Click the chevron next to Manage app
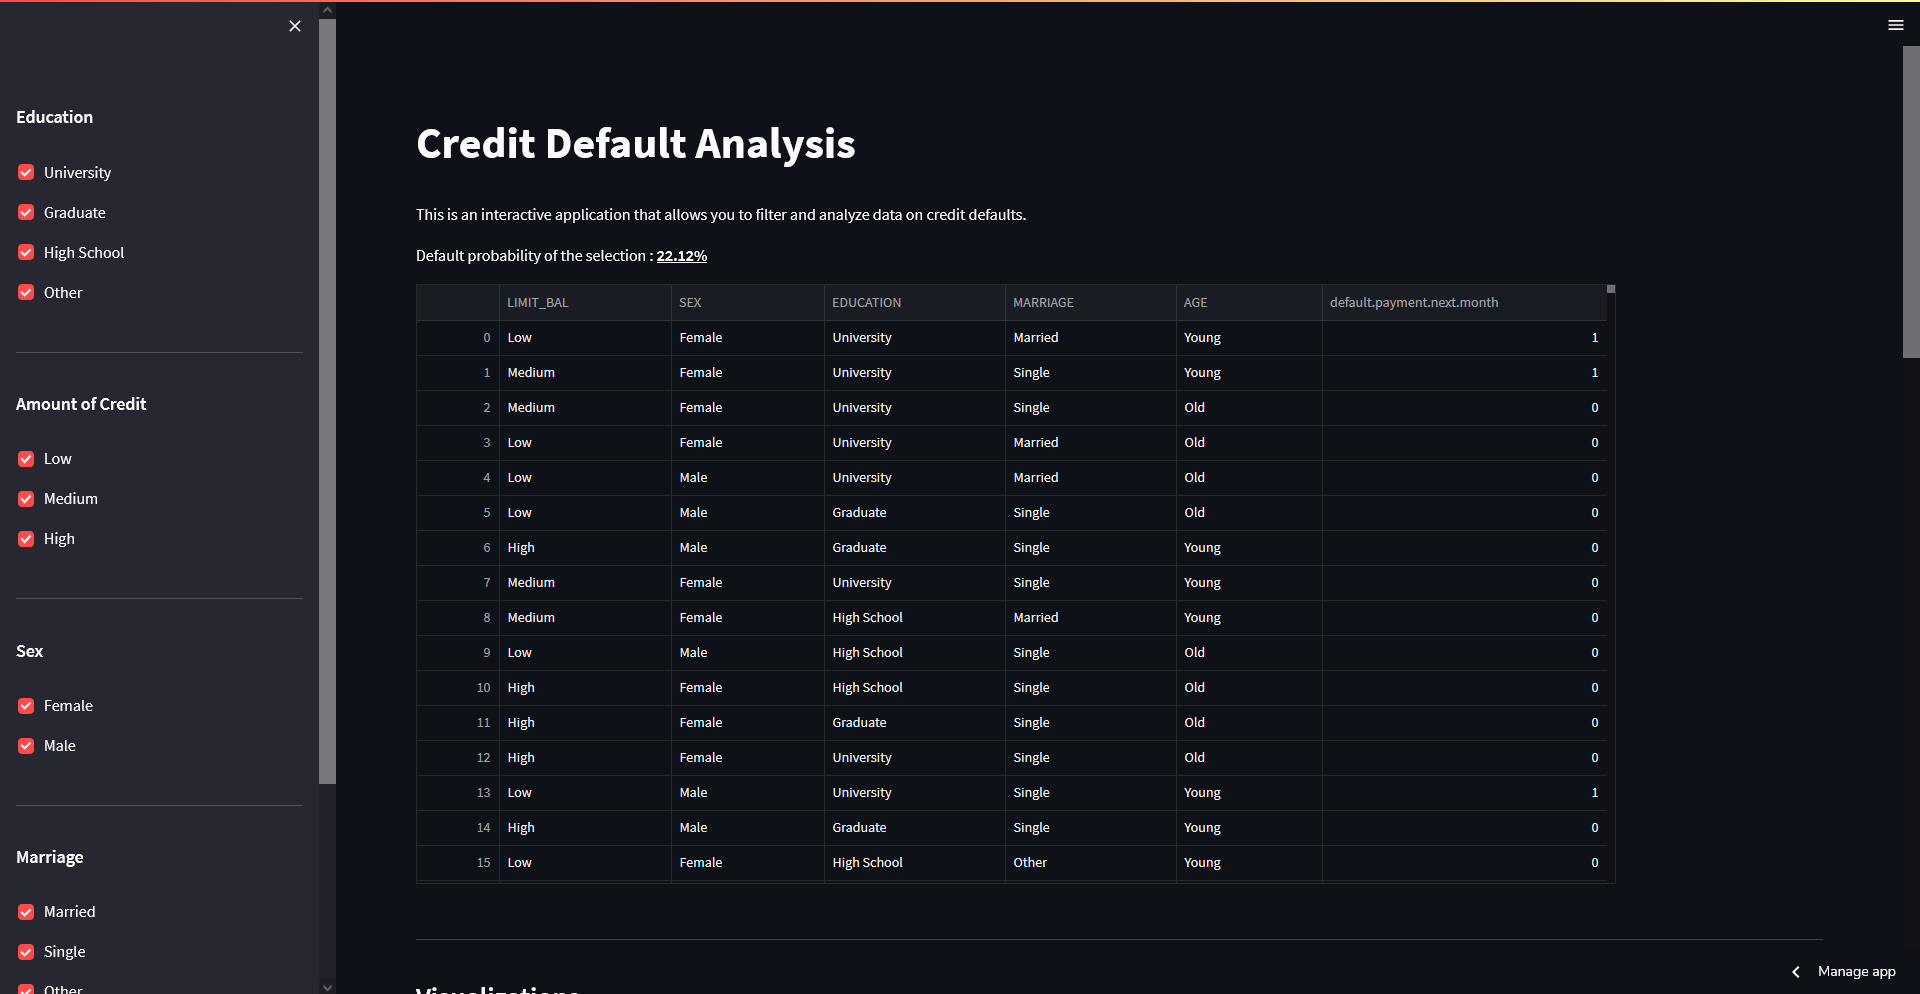1920x994 pixels. [x=1796, y=971]
